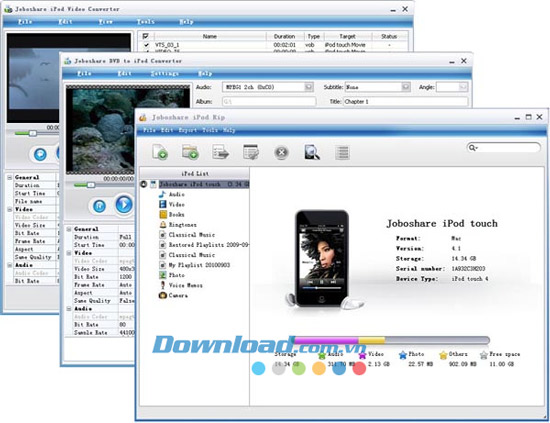Uncheck the VTS_03_1 file checkbox

(147, 45)
